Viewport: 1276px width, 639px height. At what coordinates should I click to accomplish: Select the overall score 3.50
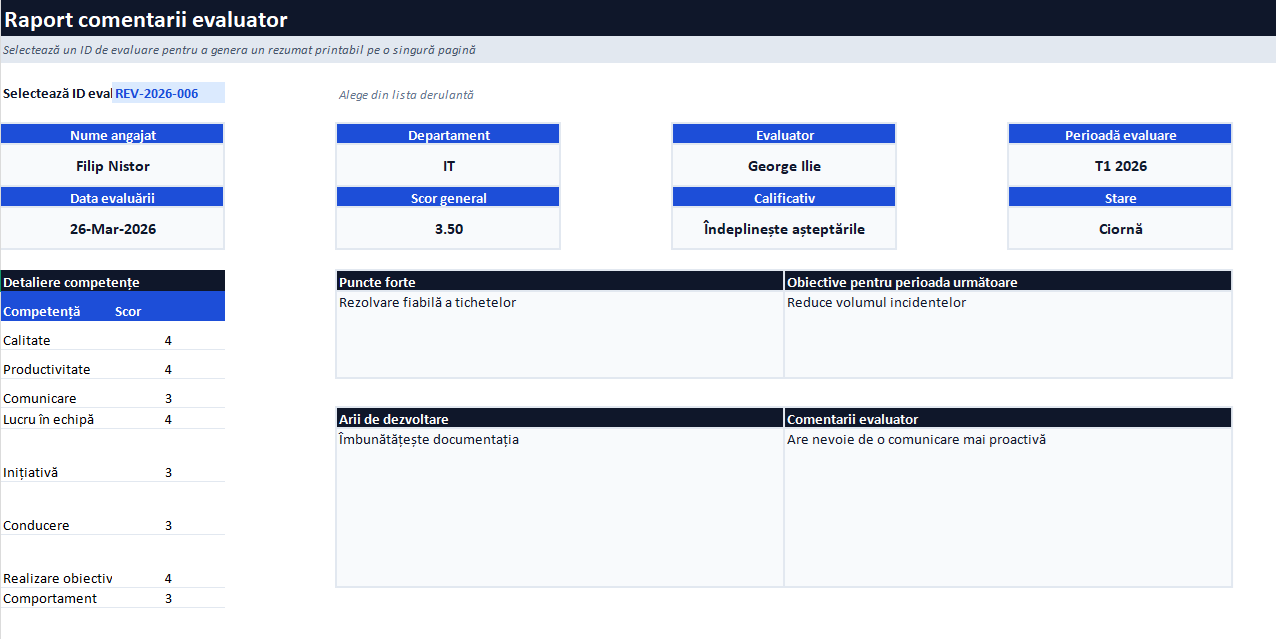[x=449, y=229]
